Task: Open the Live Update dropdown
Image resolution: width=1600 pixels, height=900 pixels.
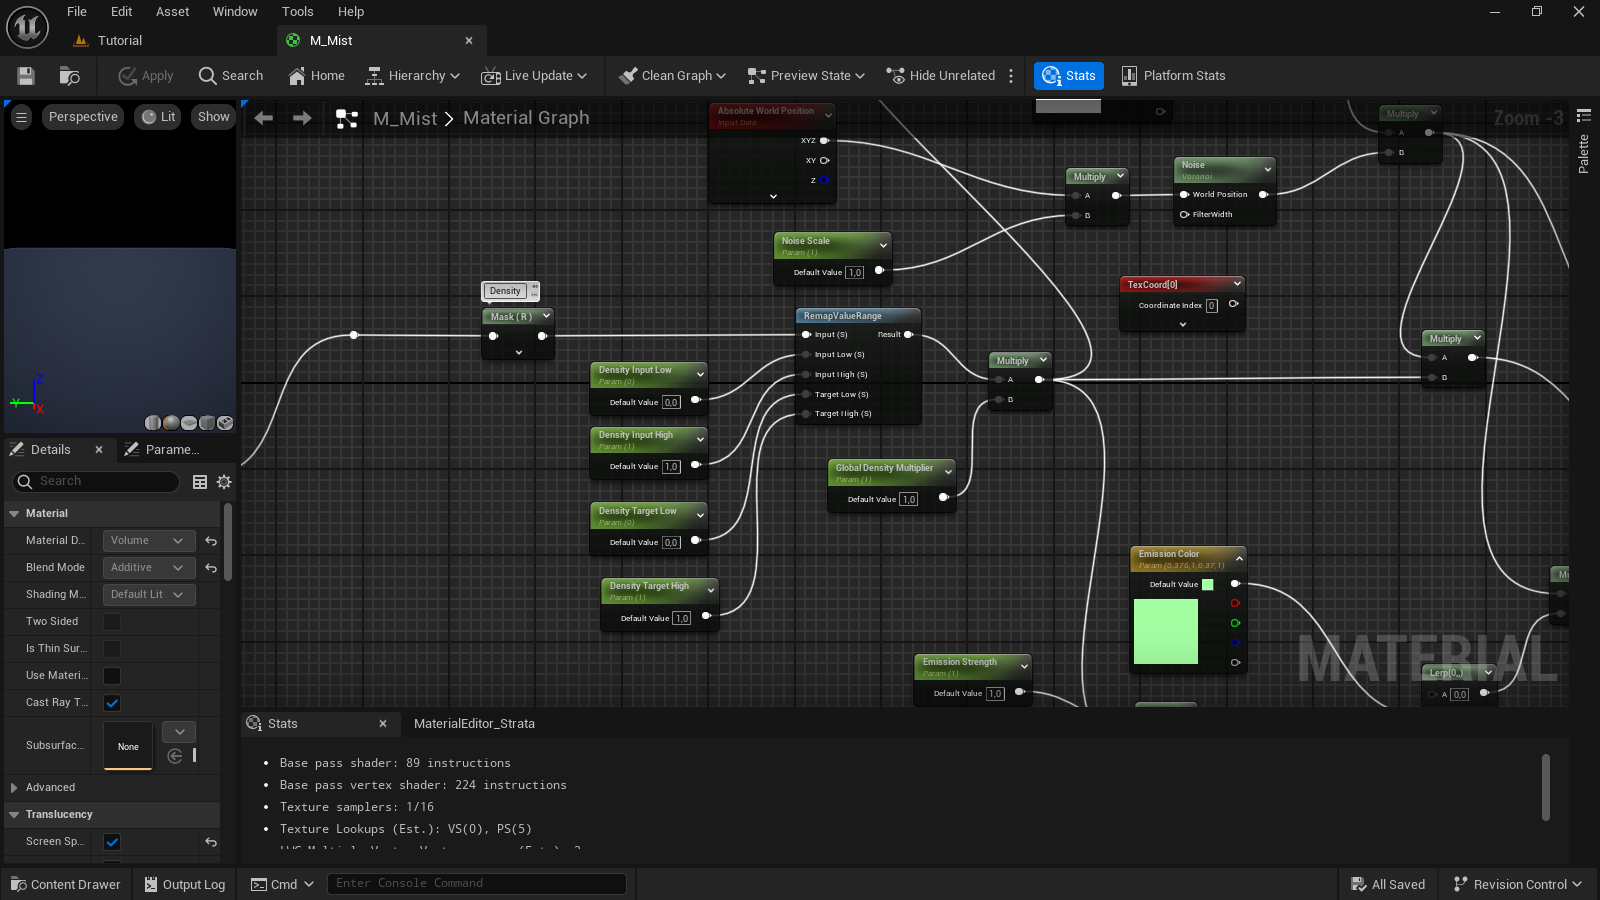Action: (x=534, y=76)
